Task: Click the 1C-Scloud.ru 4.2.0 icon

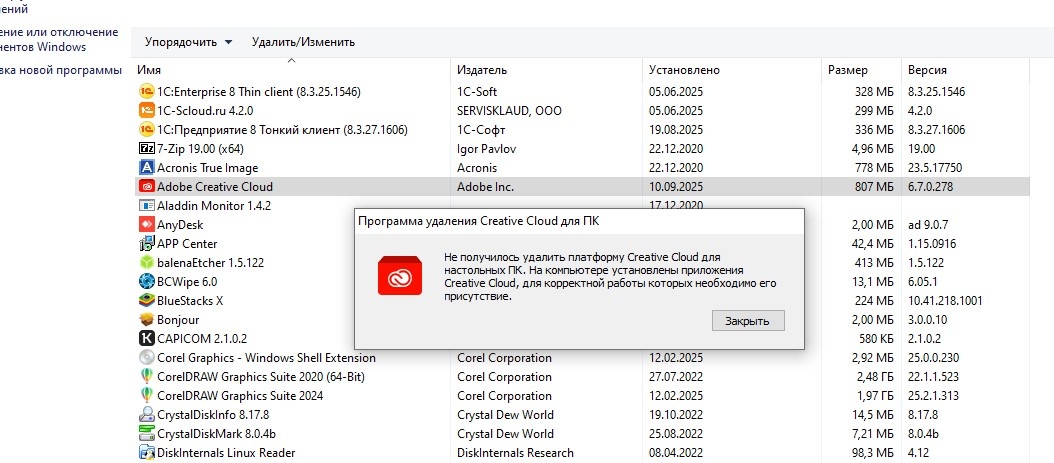Action: click(x=147, y=110)
